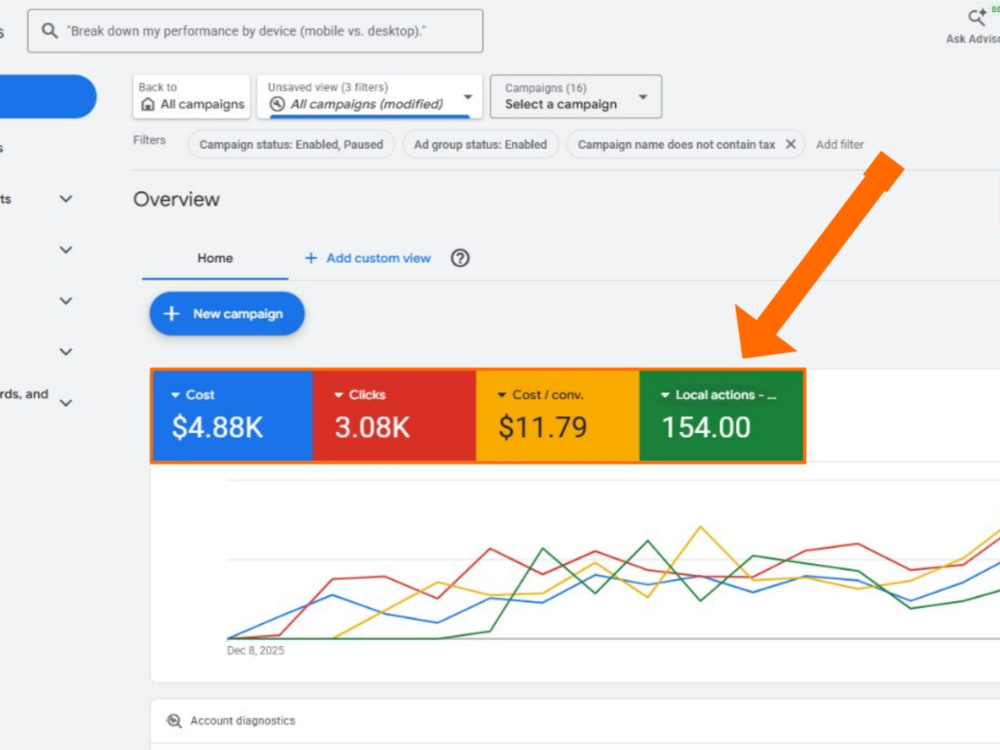Select the $4.88K cost value
The width and height of the screenshot is (1000, 750).
[x=217, y=427]
